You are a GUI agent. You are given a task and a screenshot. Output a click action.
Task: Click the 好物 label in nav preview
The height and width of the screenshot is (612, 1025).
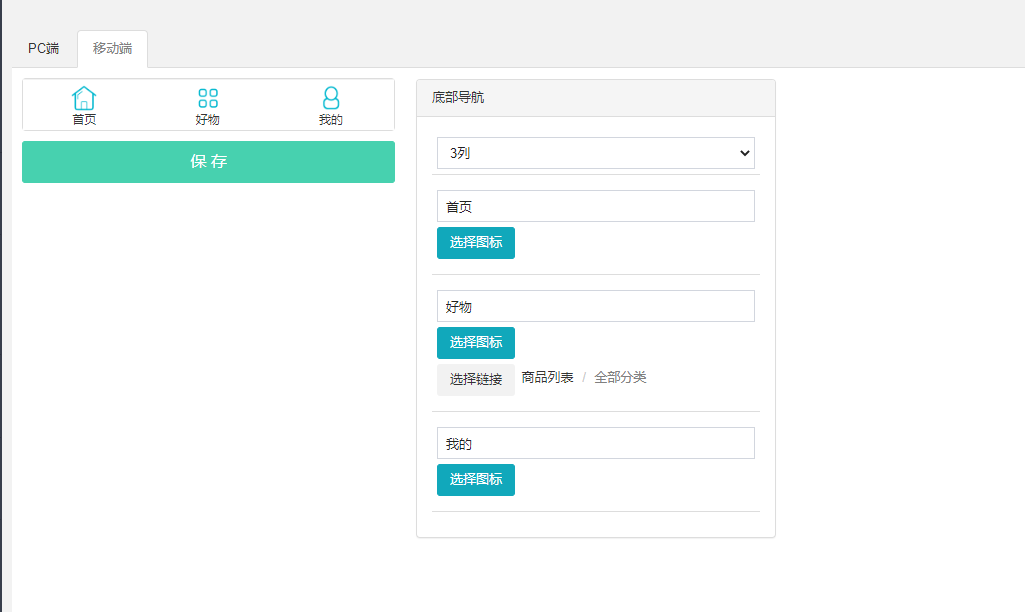207,120
